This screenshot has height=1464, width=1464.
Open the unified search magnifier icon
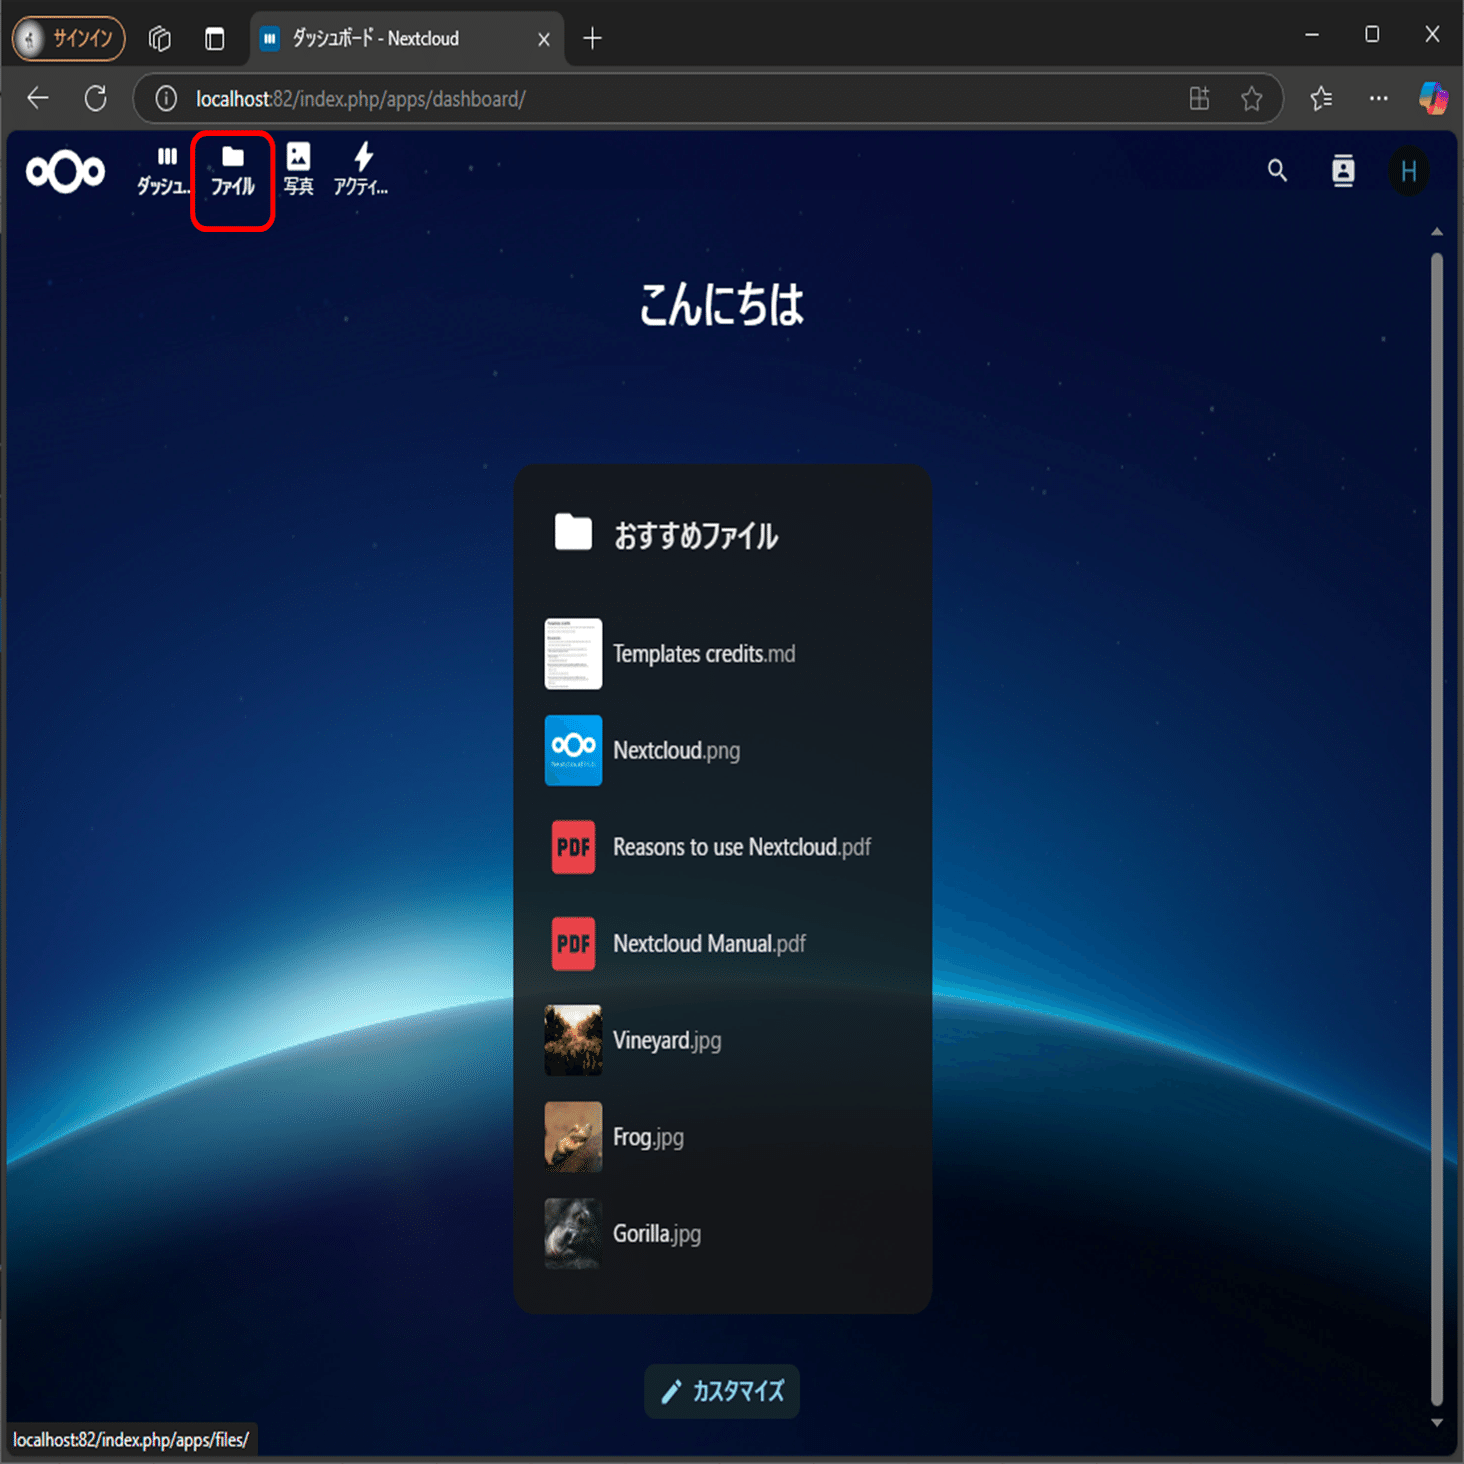point(1277,170)
